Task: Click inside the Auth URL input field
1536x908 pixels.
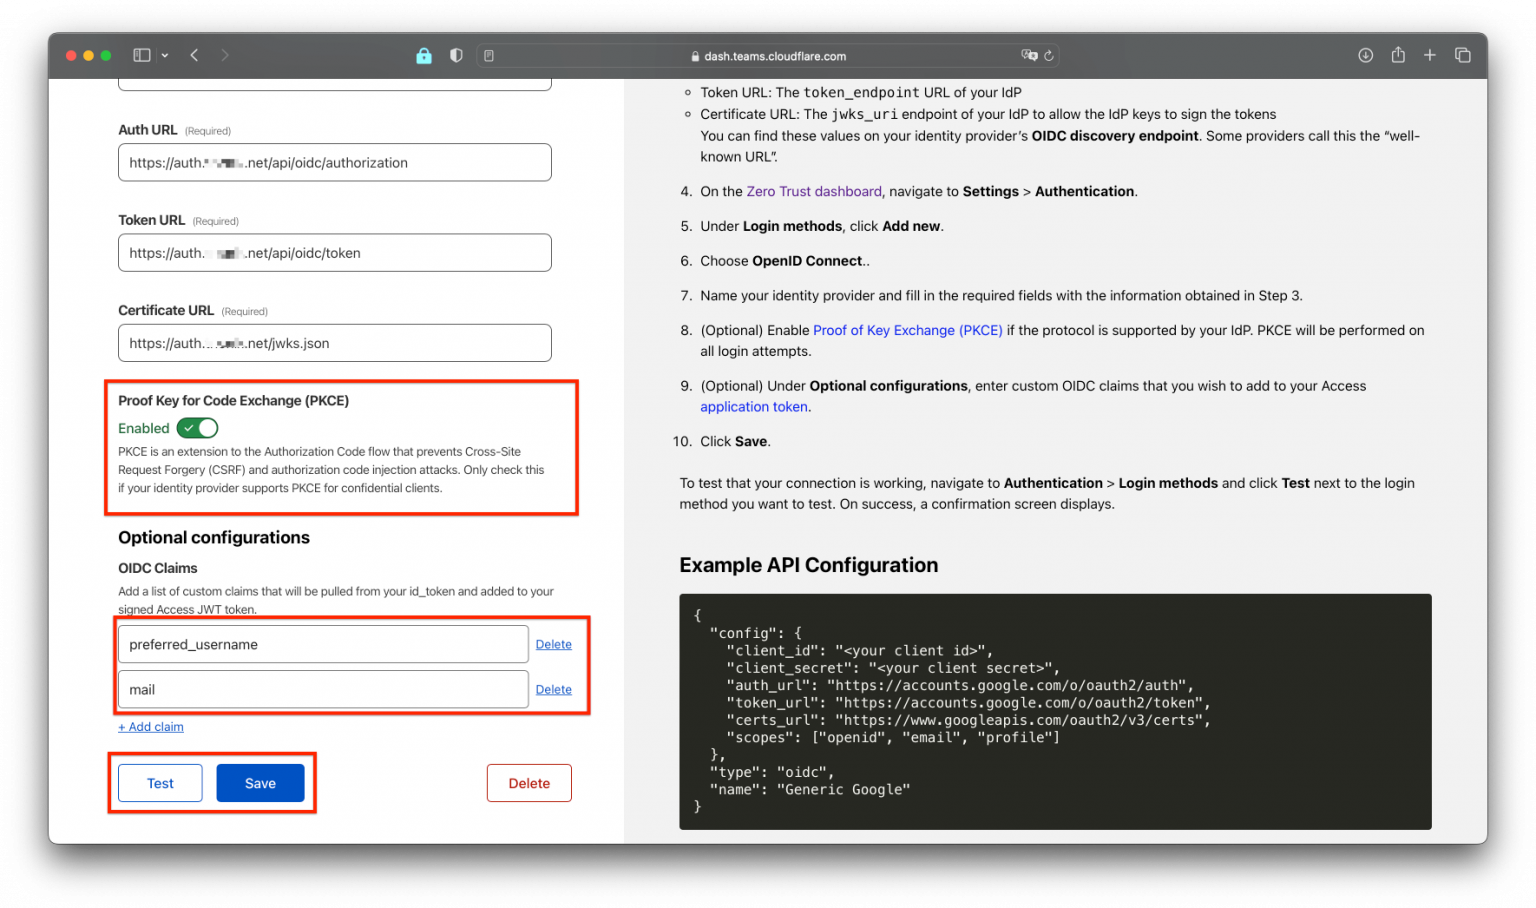Action: [x=334, y=162]
